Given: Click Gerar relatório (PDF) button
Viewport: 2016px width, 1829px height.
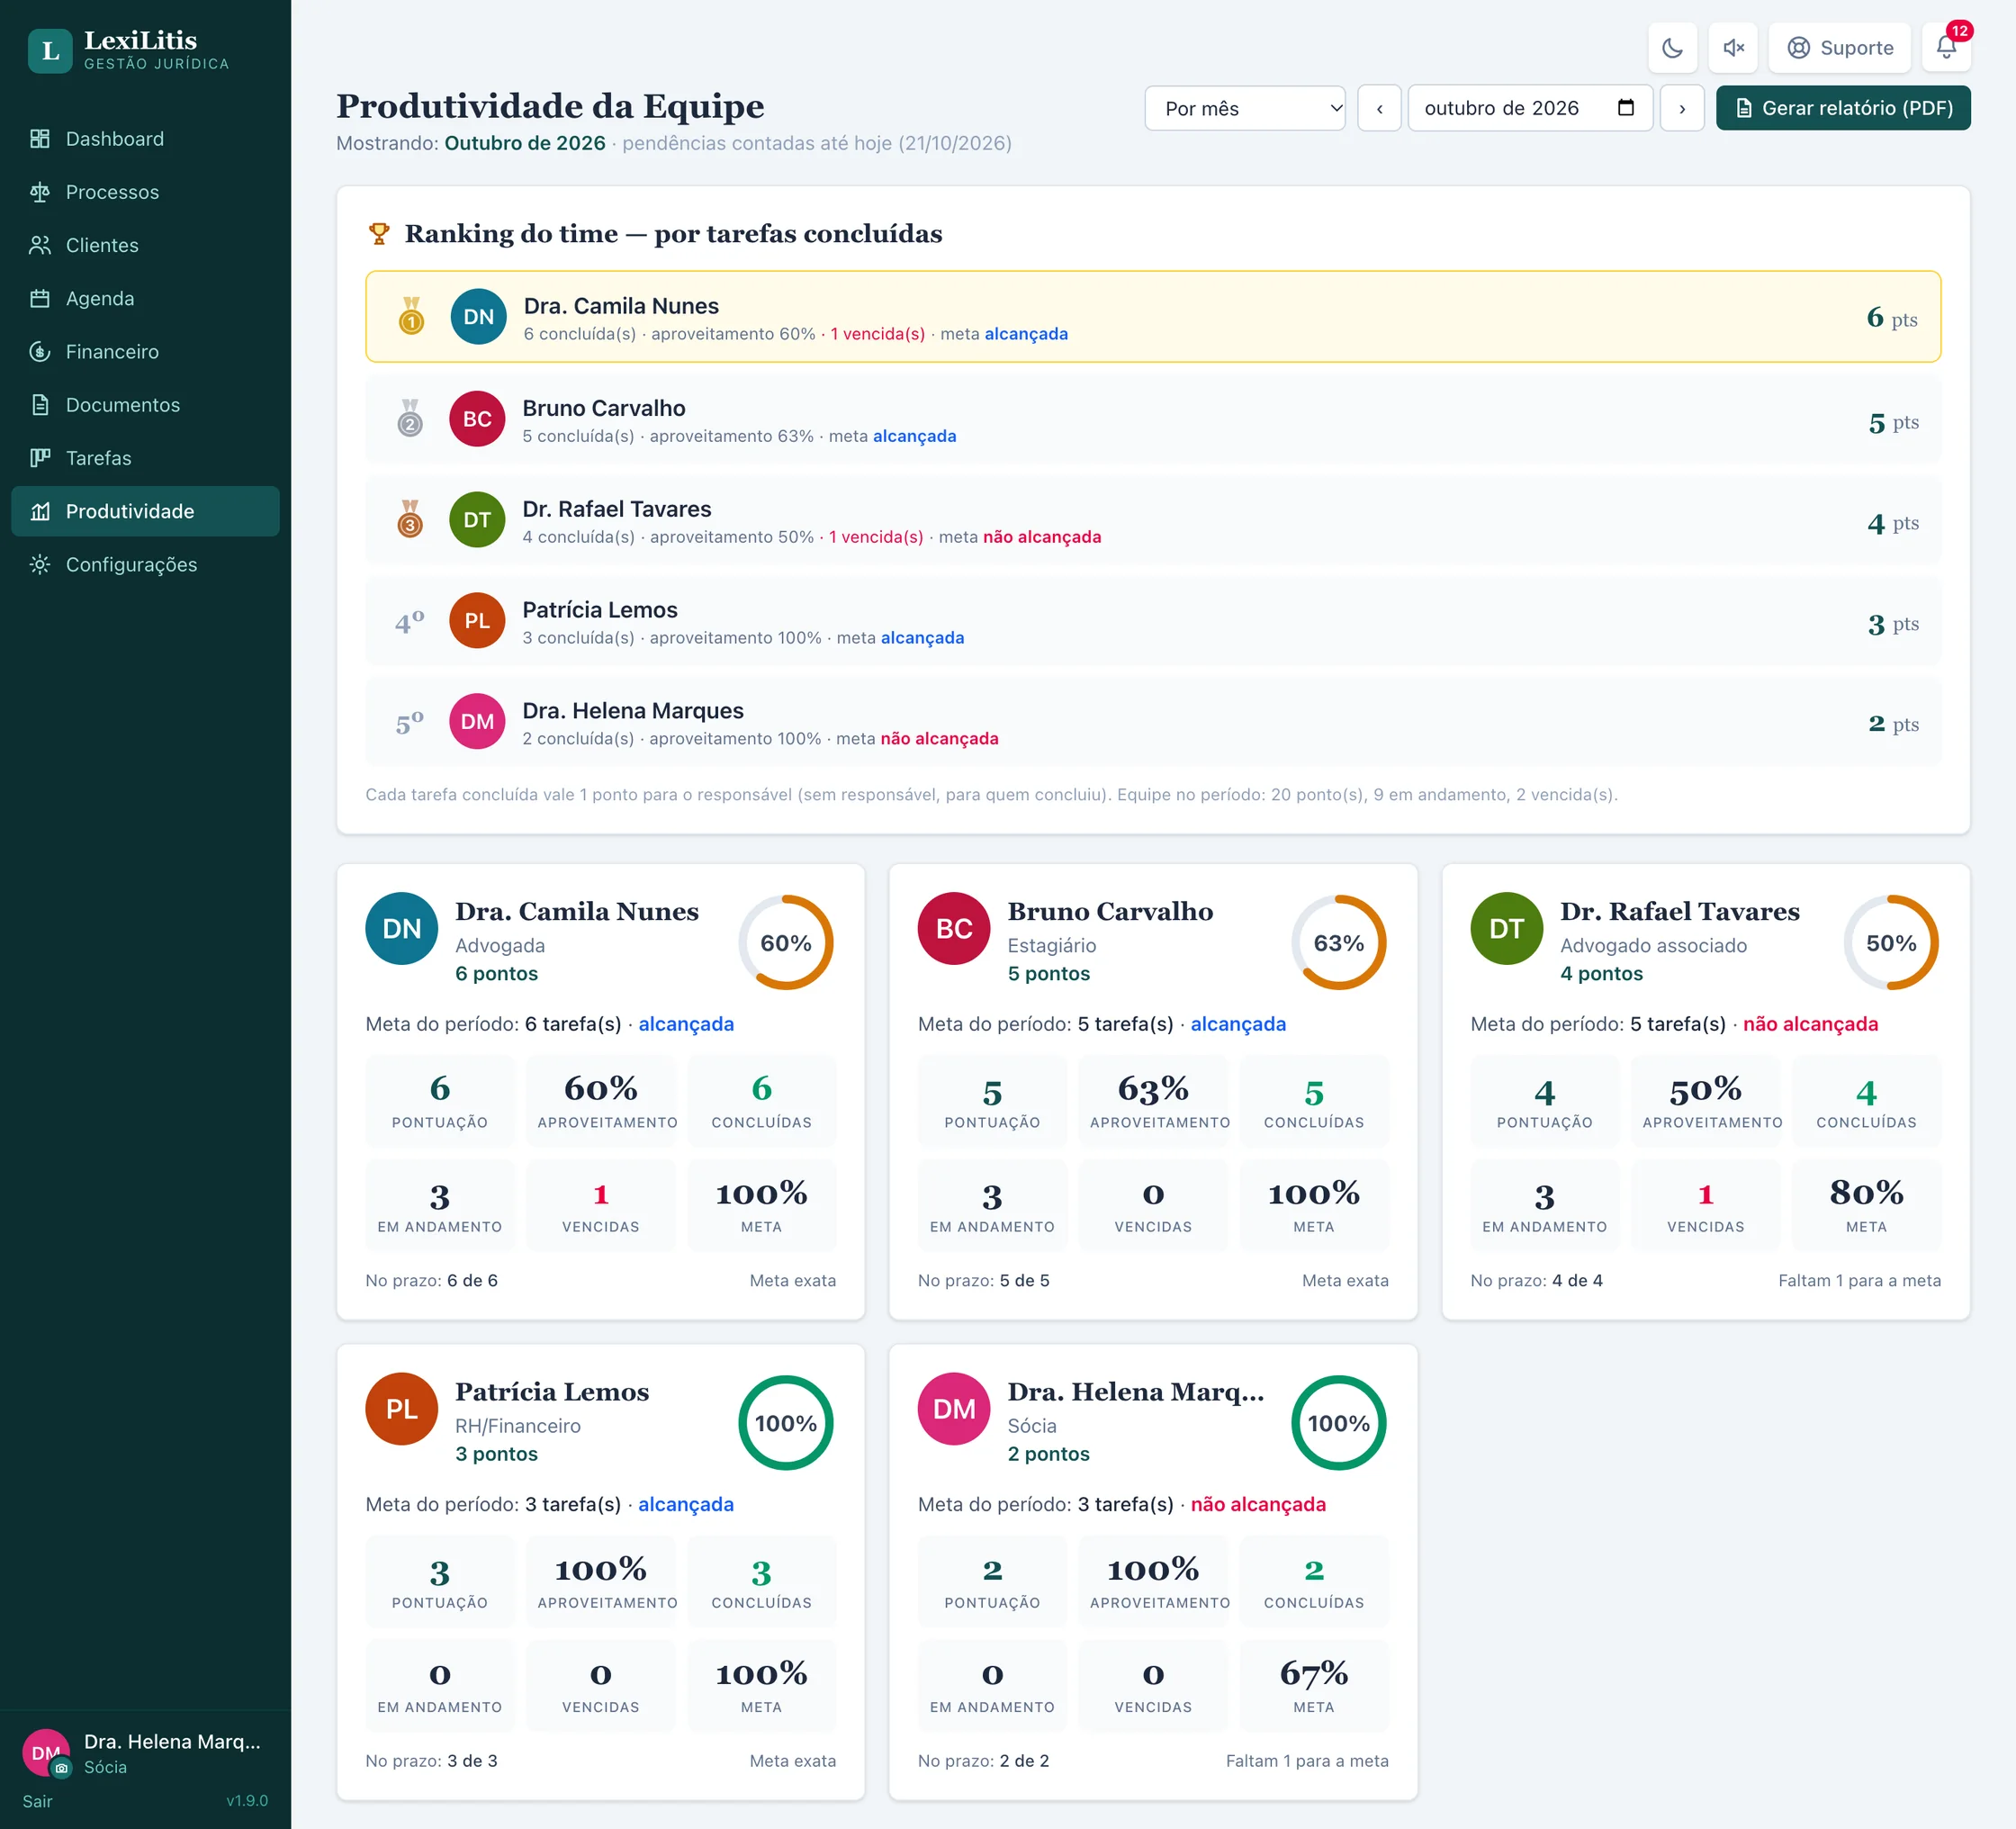Looking at the screenshot, I should [x=1843, y=108].
